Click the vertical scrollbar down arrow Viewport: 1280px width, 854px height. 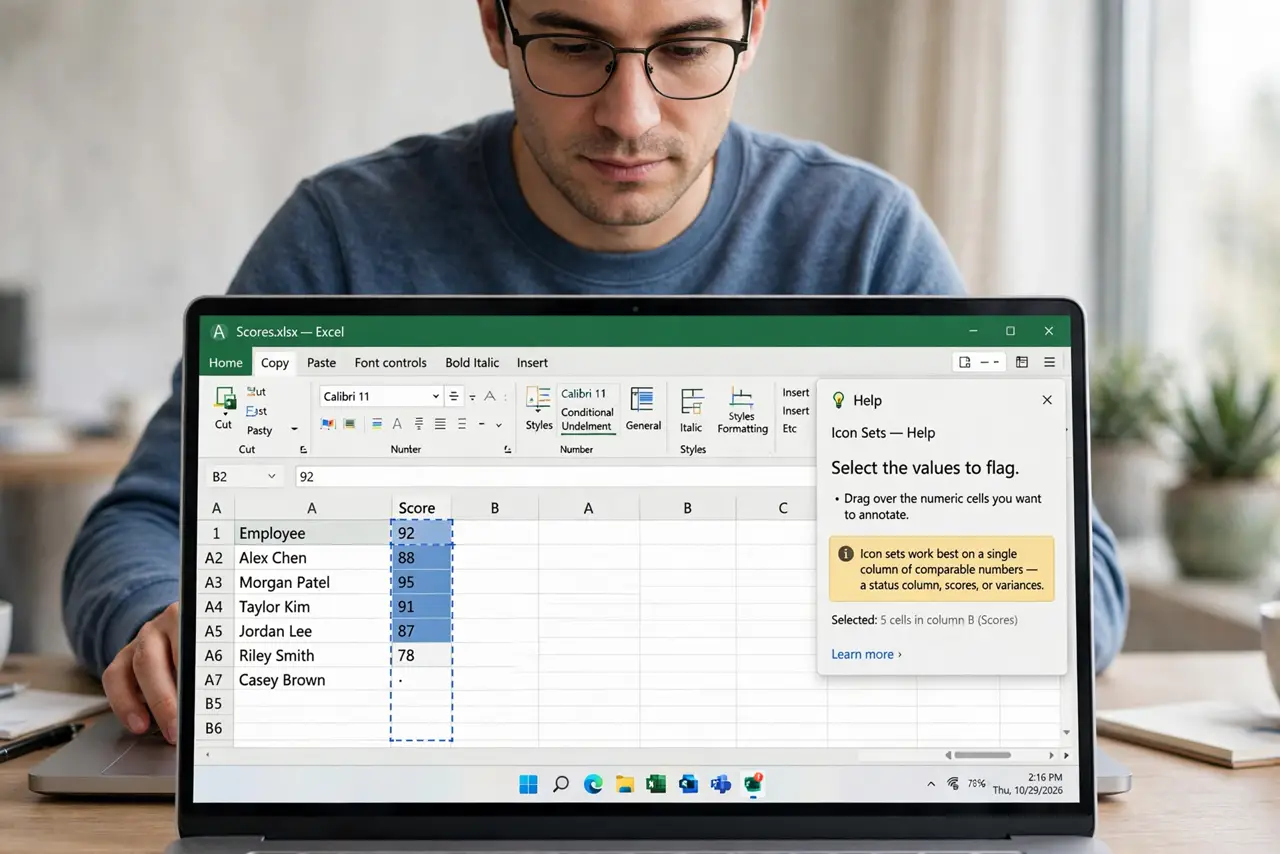(x=1066, y=733)
